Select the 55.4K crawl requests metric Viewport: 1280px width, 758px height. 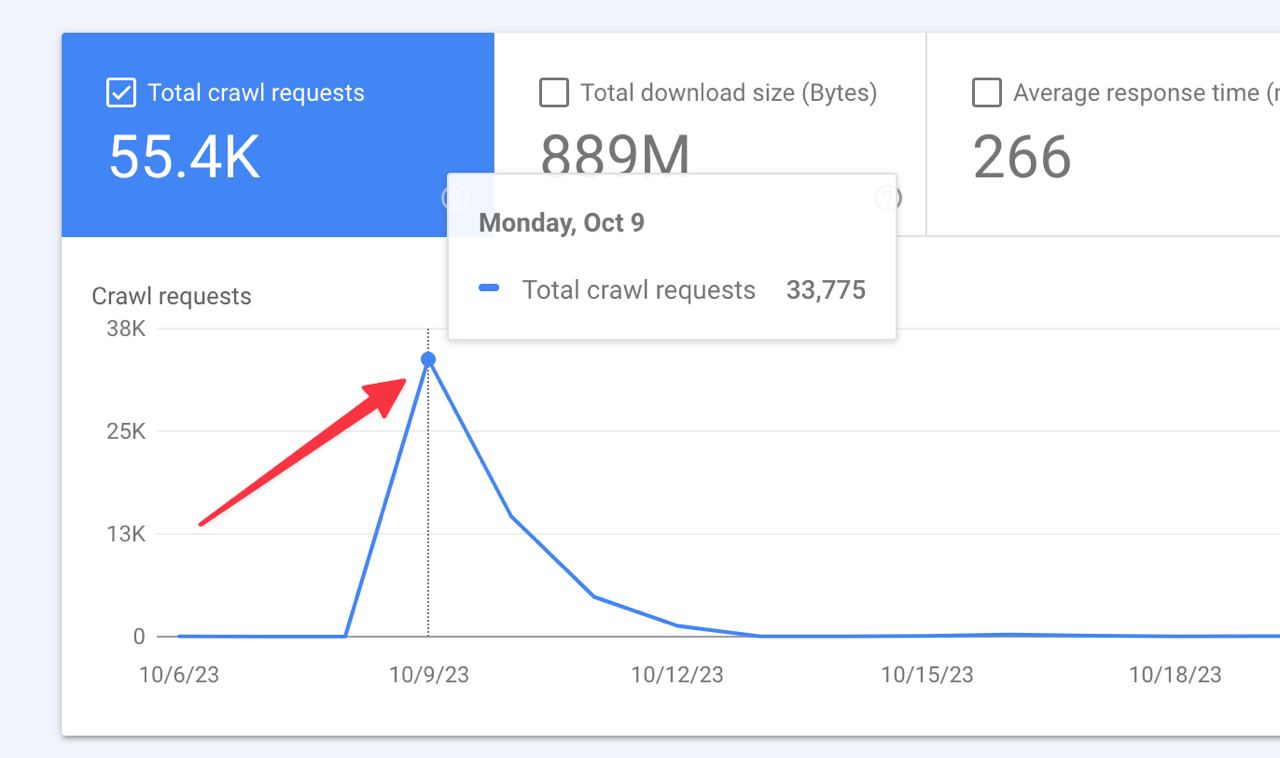coord(184,157)
